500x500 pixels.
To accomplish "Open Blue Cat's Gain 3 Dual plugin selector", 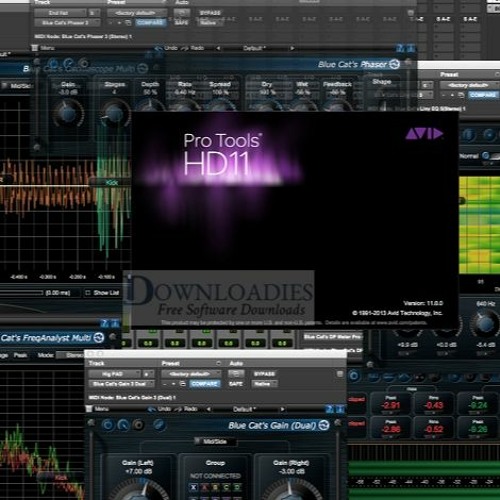I will [121, 384].
